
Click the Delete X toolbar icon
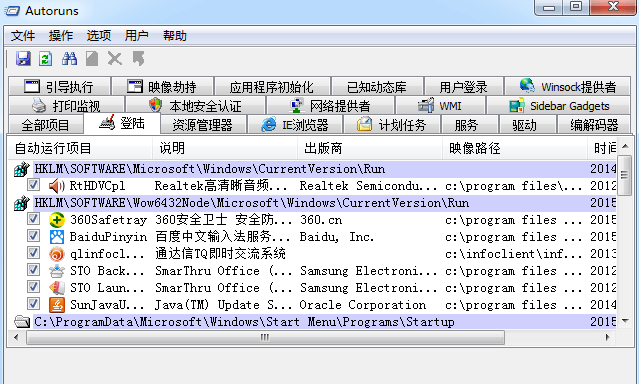point(115,59)
